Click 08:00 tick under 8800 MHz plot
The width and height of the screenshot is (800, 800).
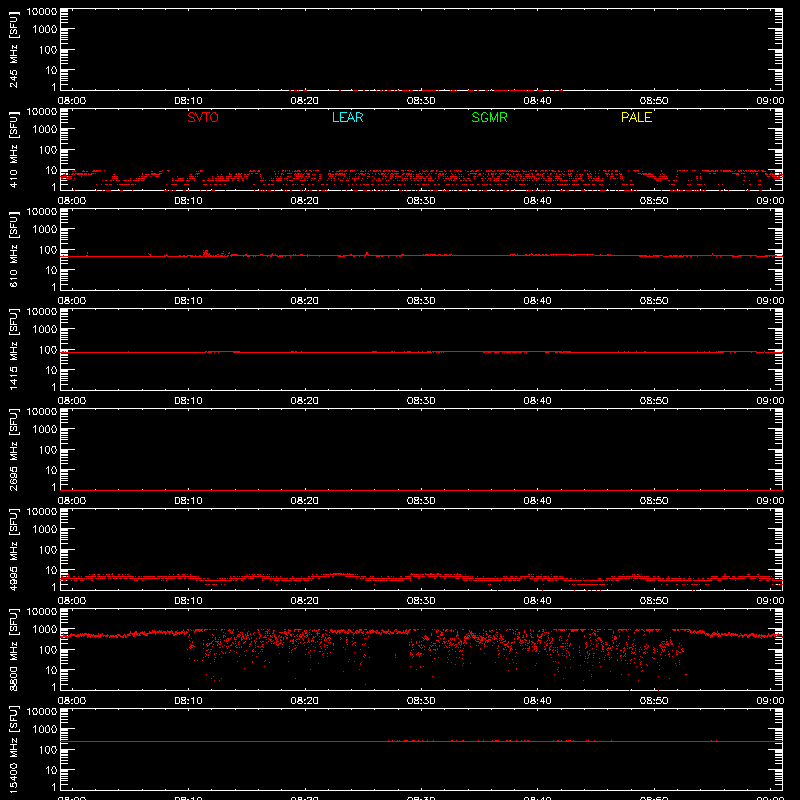(72, 701)
